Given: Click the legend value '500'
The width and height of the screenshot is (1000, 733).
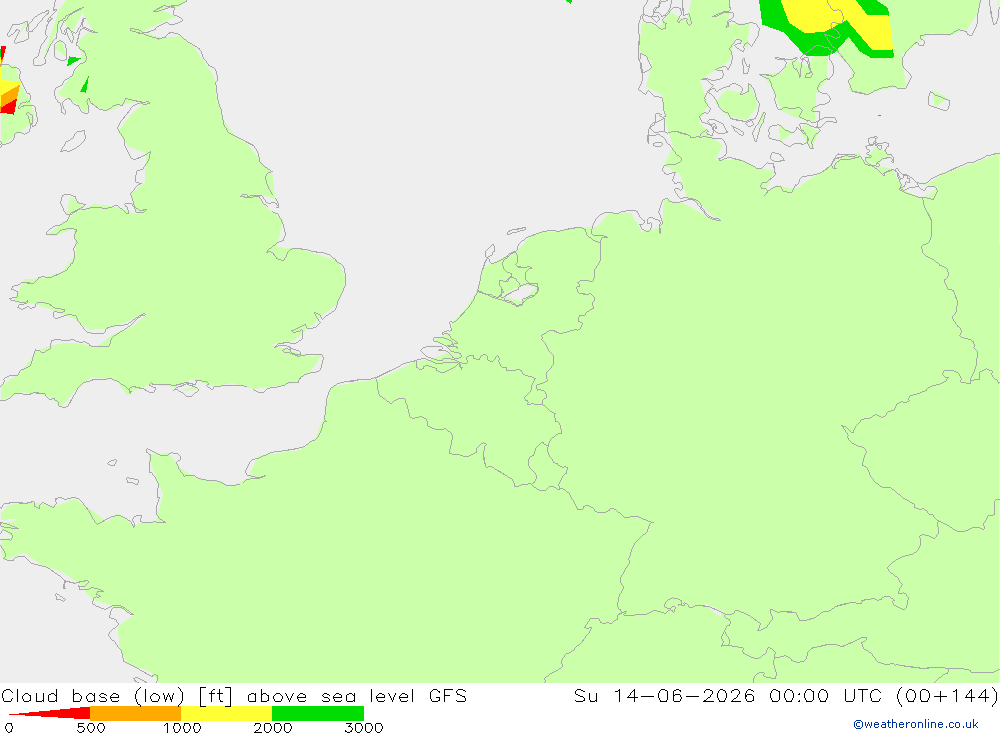Looking at the screenshot, I should point(91,728).
